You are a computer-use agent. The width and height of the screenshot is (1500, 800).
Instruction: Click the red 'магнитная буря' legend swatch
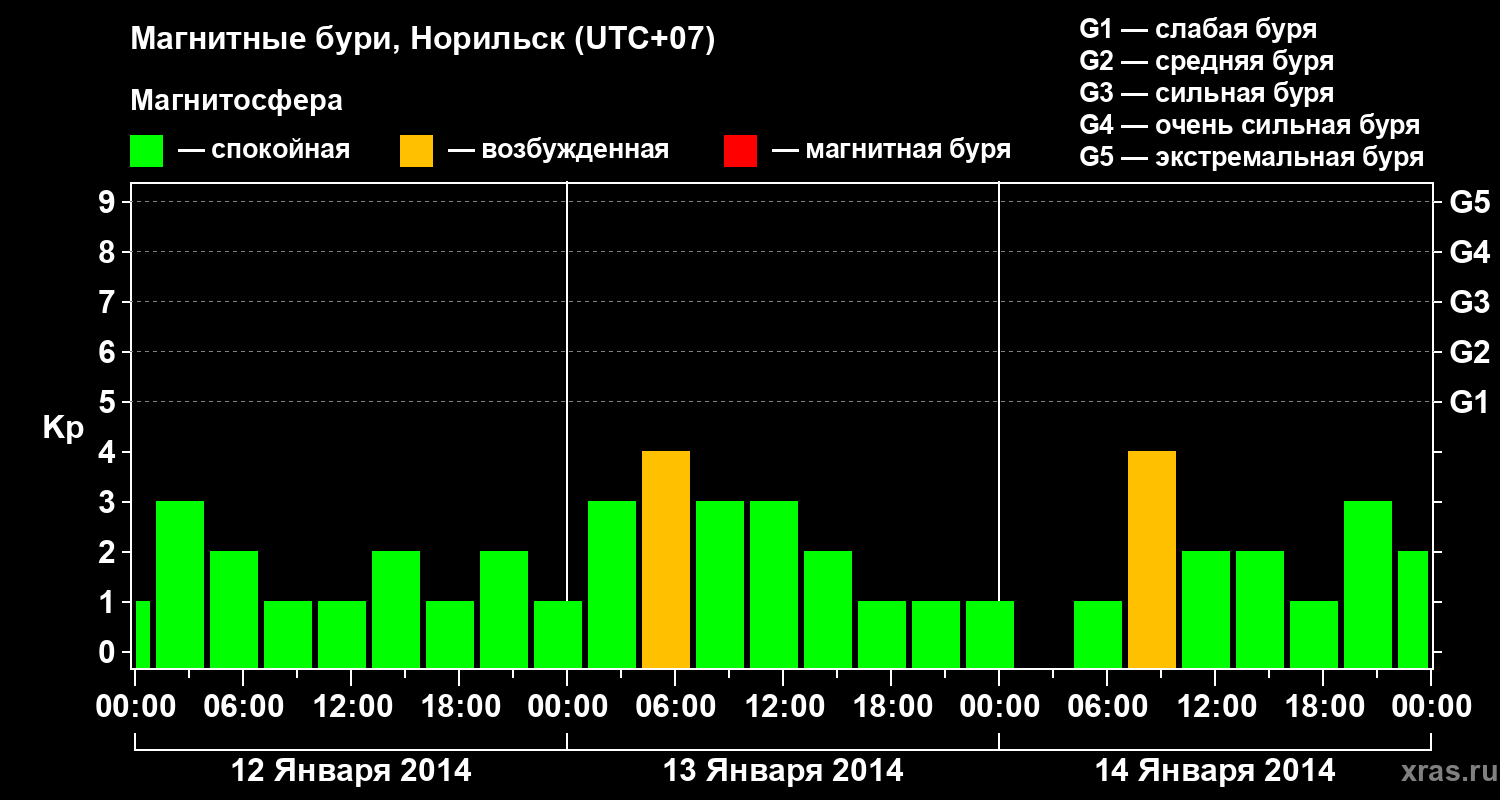pos(740,151)
